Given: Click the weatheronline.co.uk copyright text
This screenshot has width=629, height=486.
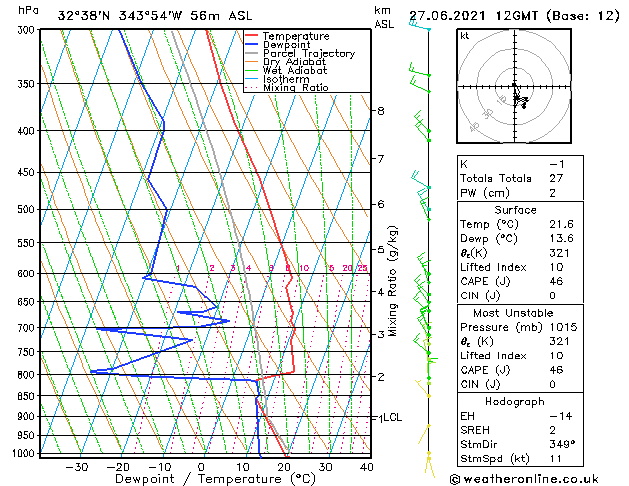Looking at the screenshot, I should coord(524,479).
